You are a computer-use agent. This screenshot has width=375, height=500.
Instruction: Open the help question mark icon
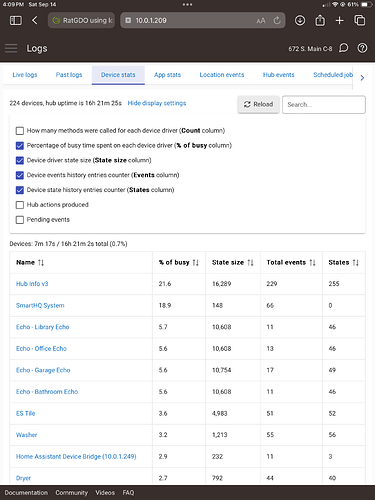click(362, 48)
